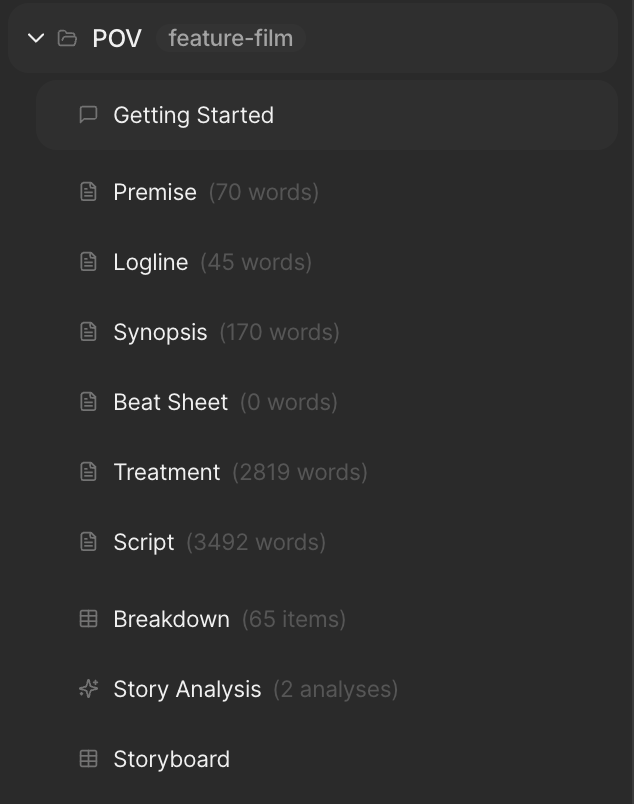This screenshot has width=634, height=804.
Task: Click the open folder icon beside POV
Action: 67,38
